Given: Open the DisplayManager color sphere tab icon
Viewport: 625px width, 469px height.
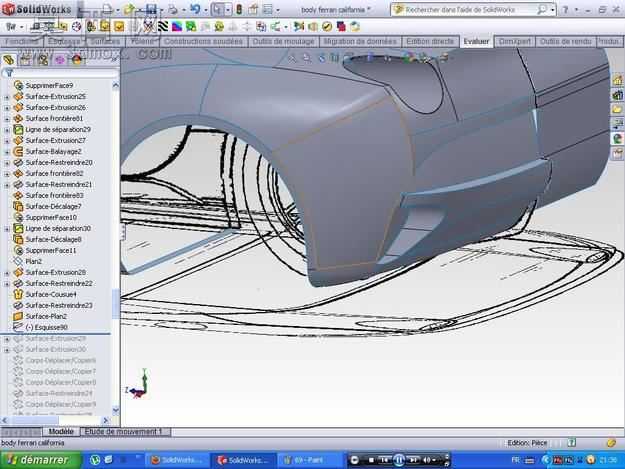Looking at the screenshot, I should [77, 60].
